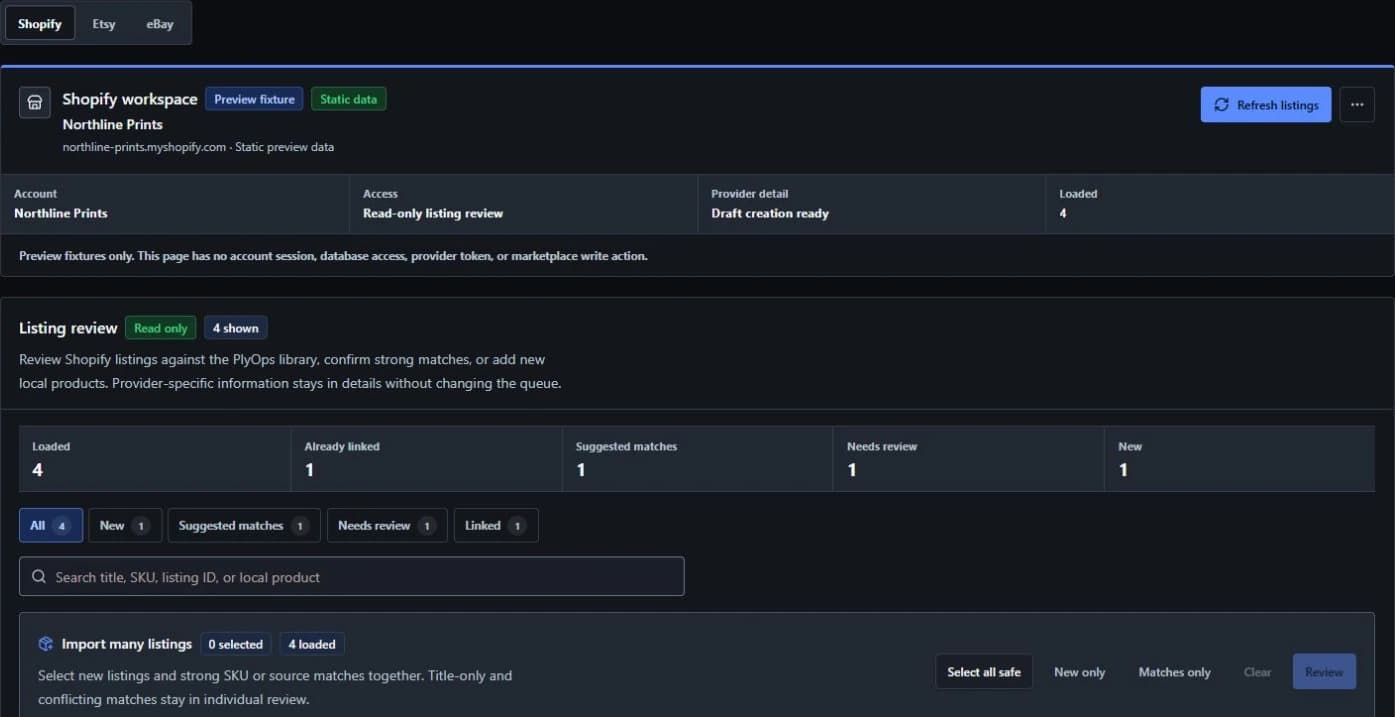Click the Northline Prints account value
1395x717 pixels.
point(61,213)
